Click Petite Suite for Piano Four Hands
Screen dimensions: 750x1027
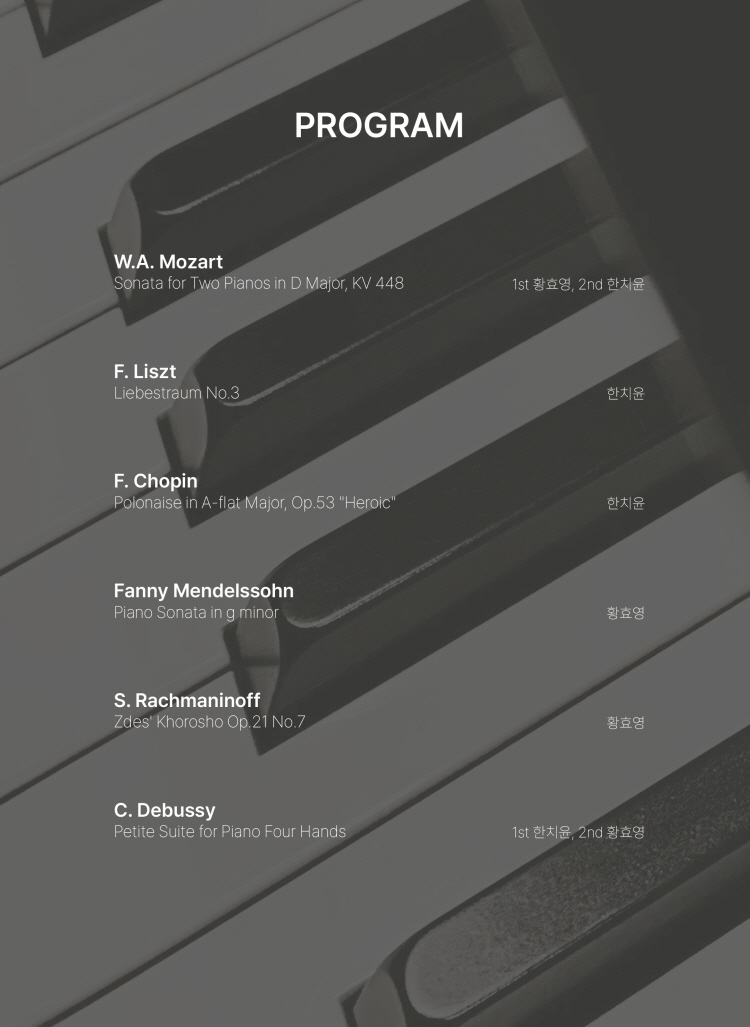tap(230, 831)
